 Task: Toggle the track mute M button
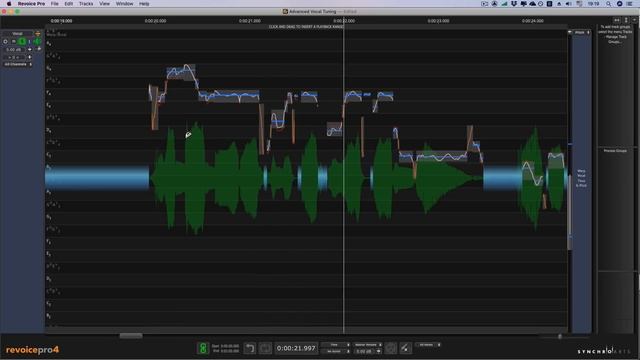[13, 42]
